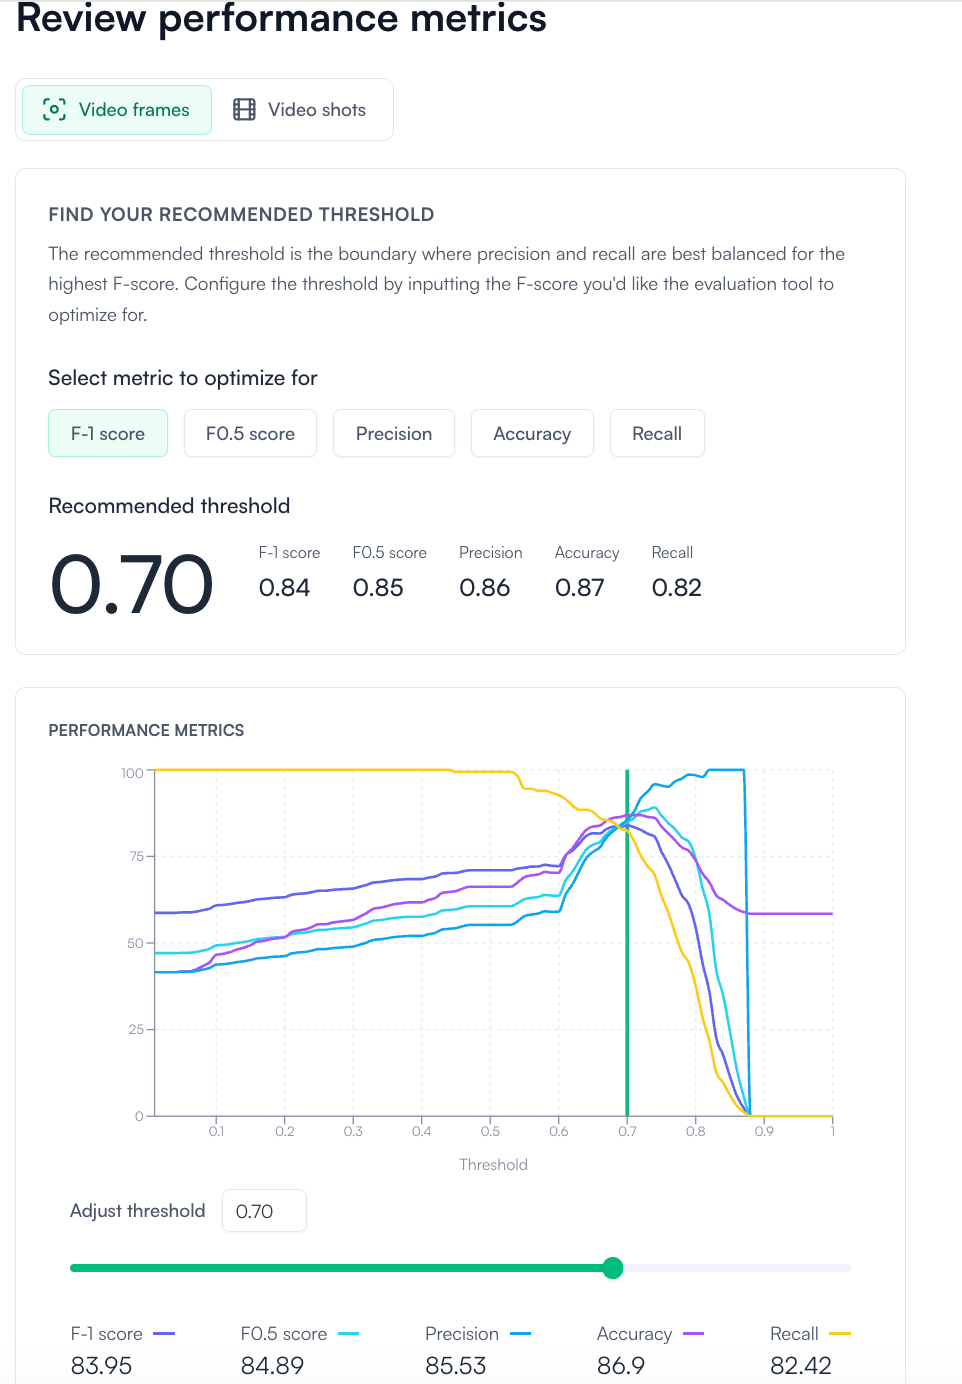
Task: Select Recall optimization metric button
Action: point(657,434)
